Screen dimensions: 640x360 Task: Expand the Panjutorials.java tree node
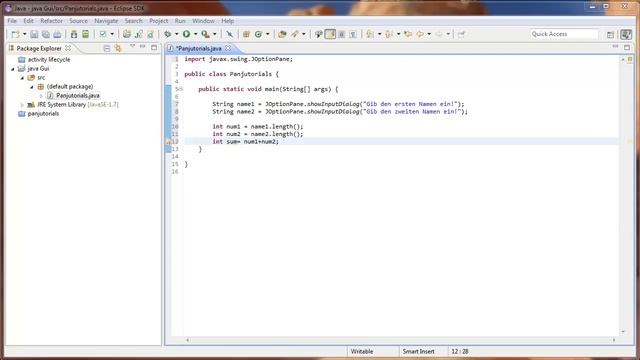point(41,96)
